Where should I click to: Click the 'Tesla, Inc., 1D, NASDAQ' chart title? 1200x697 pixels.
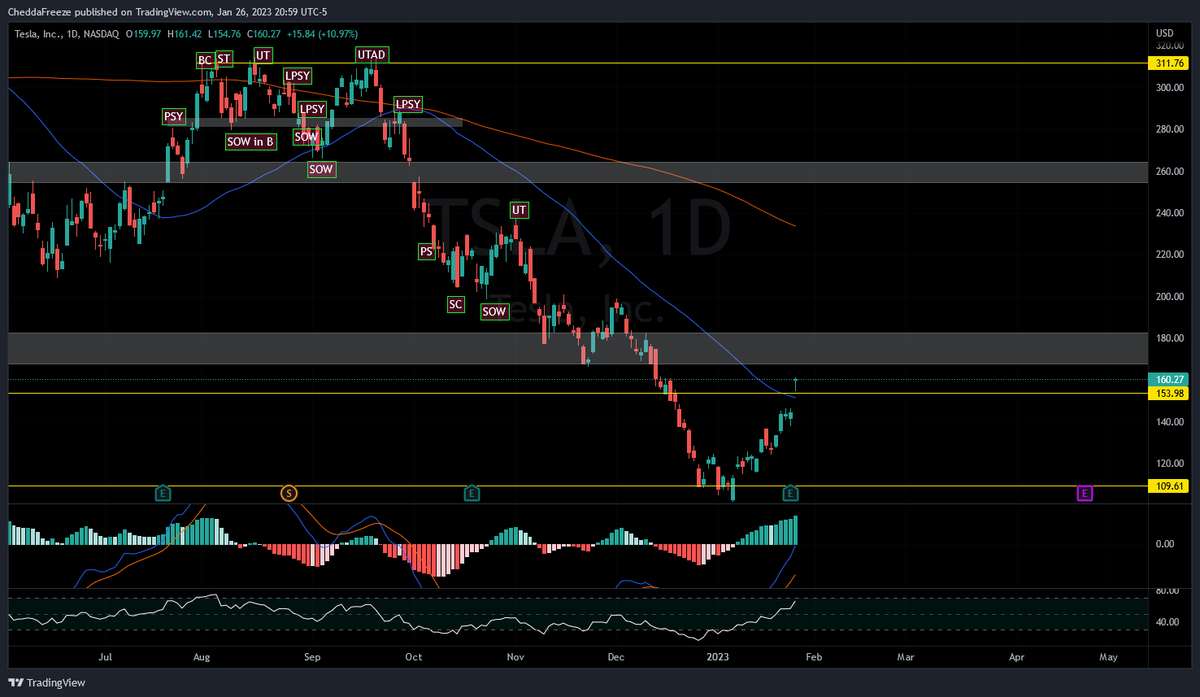(x=68, y=34)
